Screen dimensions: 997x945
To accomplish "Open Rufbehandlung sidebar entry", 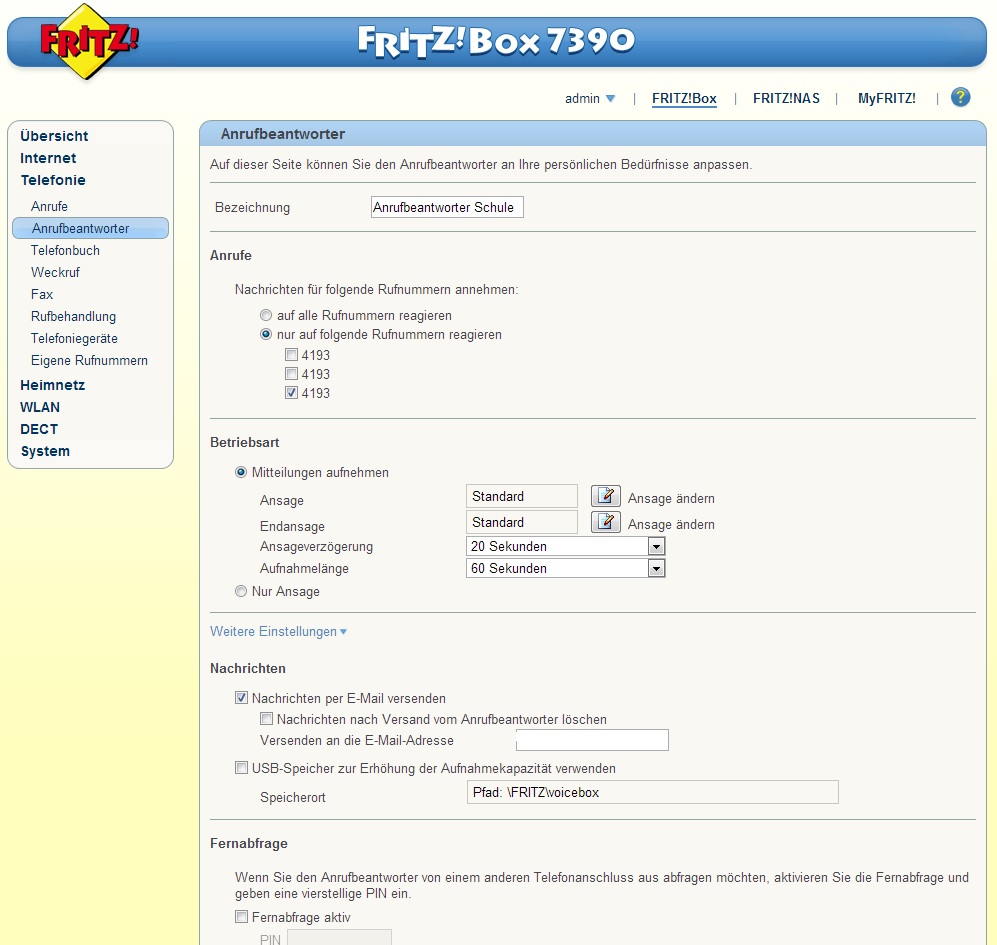I will pos(74,317).
